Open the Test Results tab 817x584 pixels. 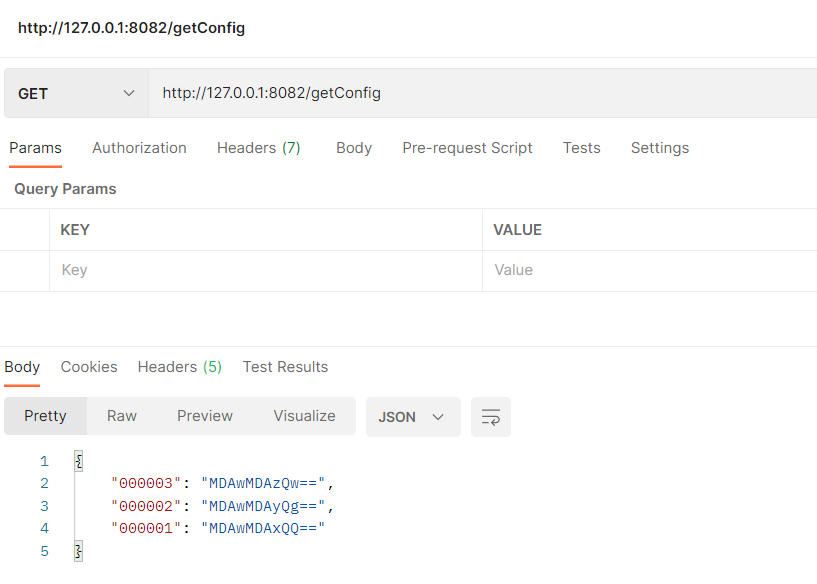tap(285, 367)
